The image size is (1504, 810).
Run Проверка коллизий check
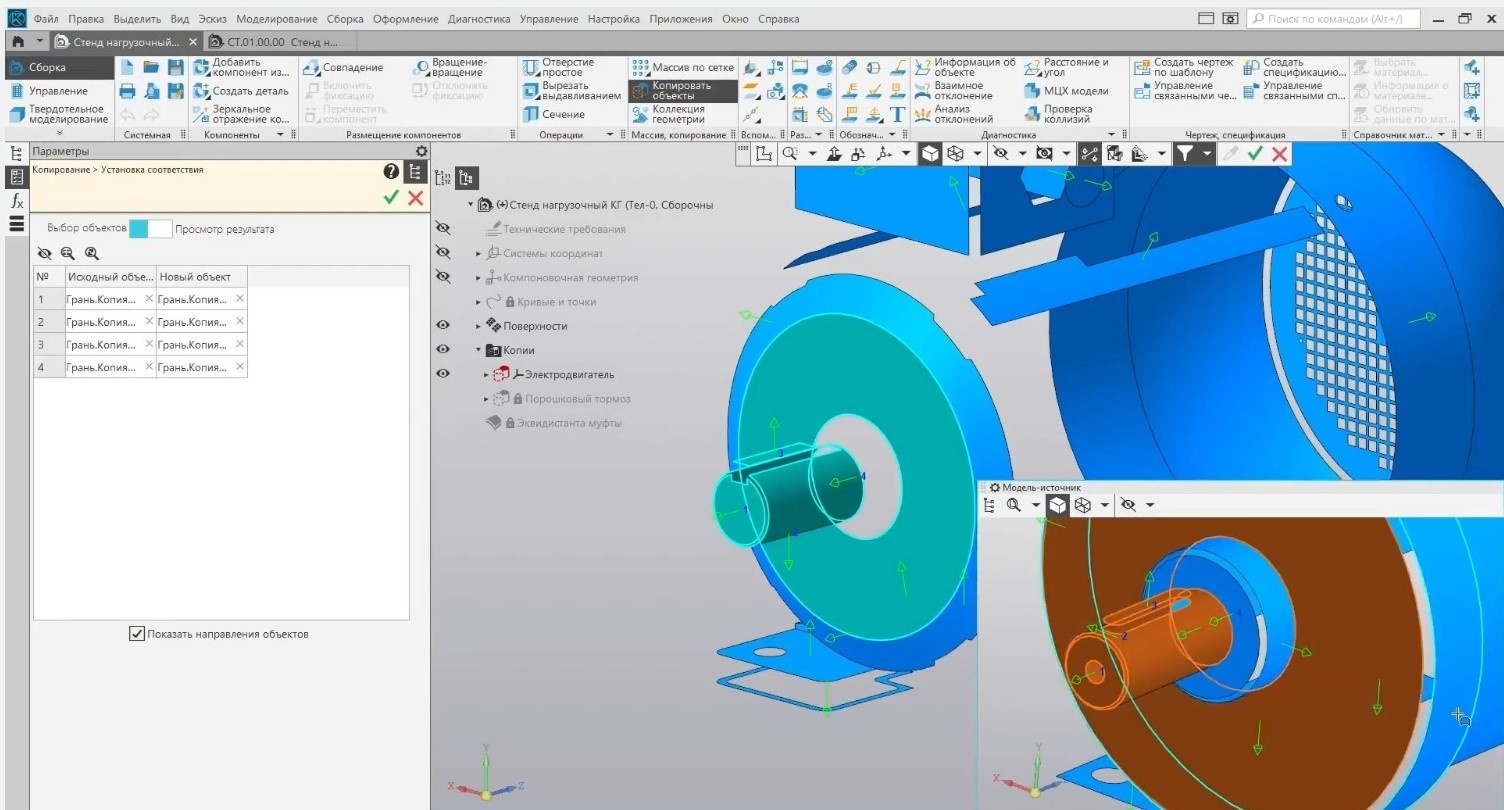click(1059, 114)
